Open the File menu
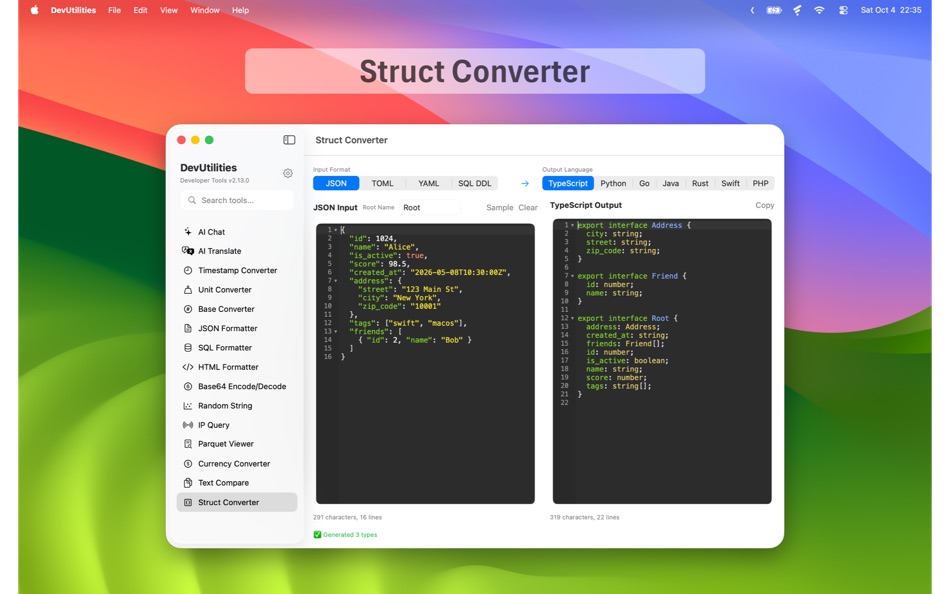950x594 pixels. click(x=114, y=10)
